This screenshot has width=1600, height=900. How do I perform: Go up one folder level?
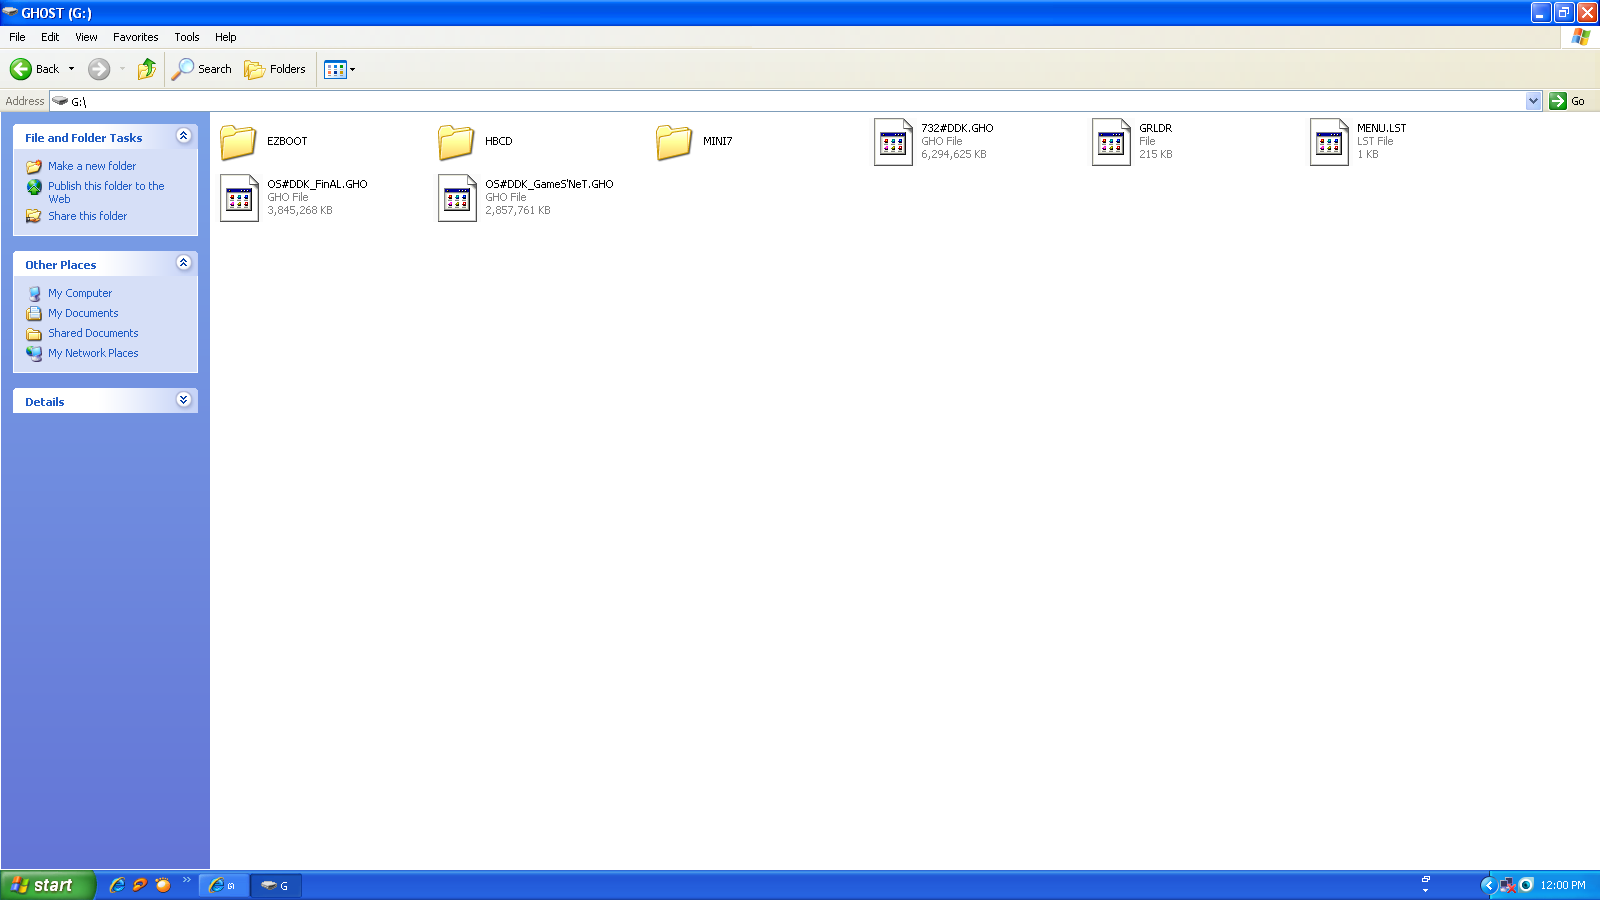[x=147, y=69]
